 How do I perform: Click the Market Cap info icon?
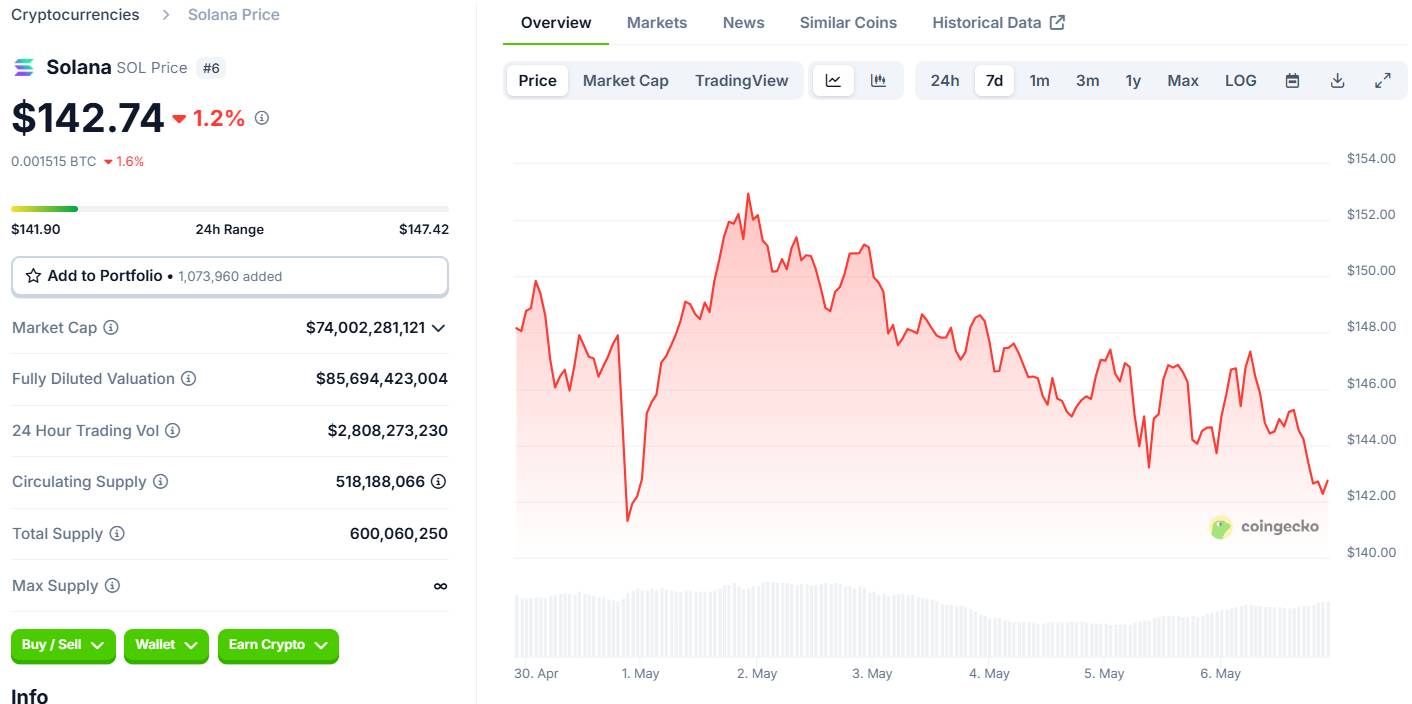click(111, 328)
